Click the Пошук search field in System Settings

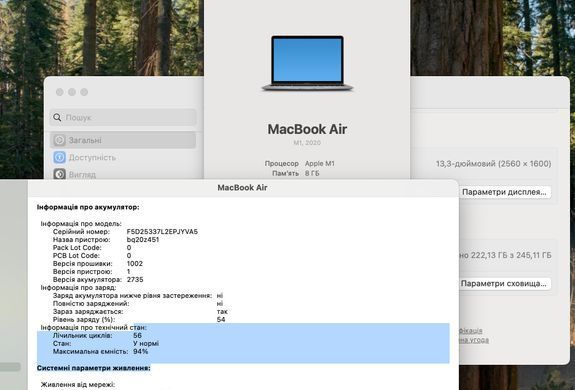coord(123,117)
